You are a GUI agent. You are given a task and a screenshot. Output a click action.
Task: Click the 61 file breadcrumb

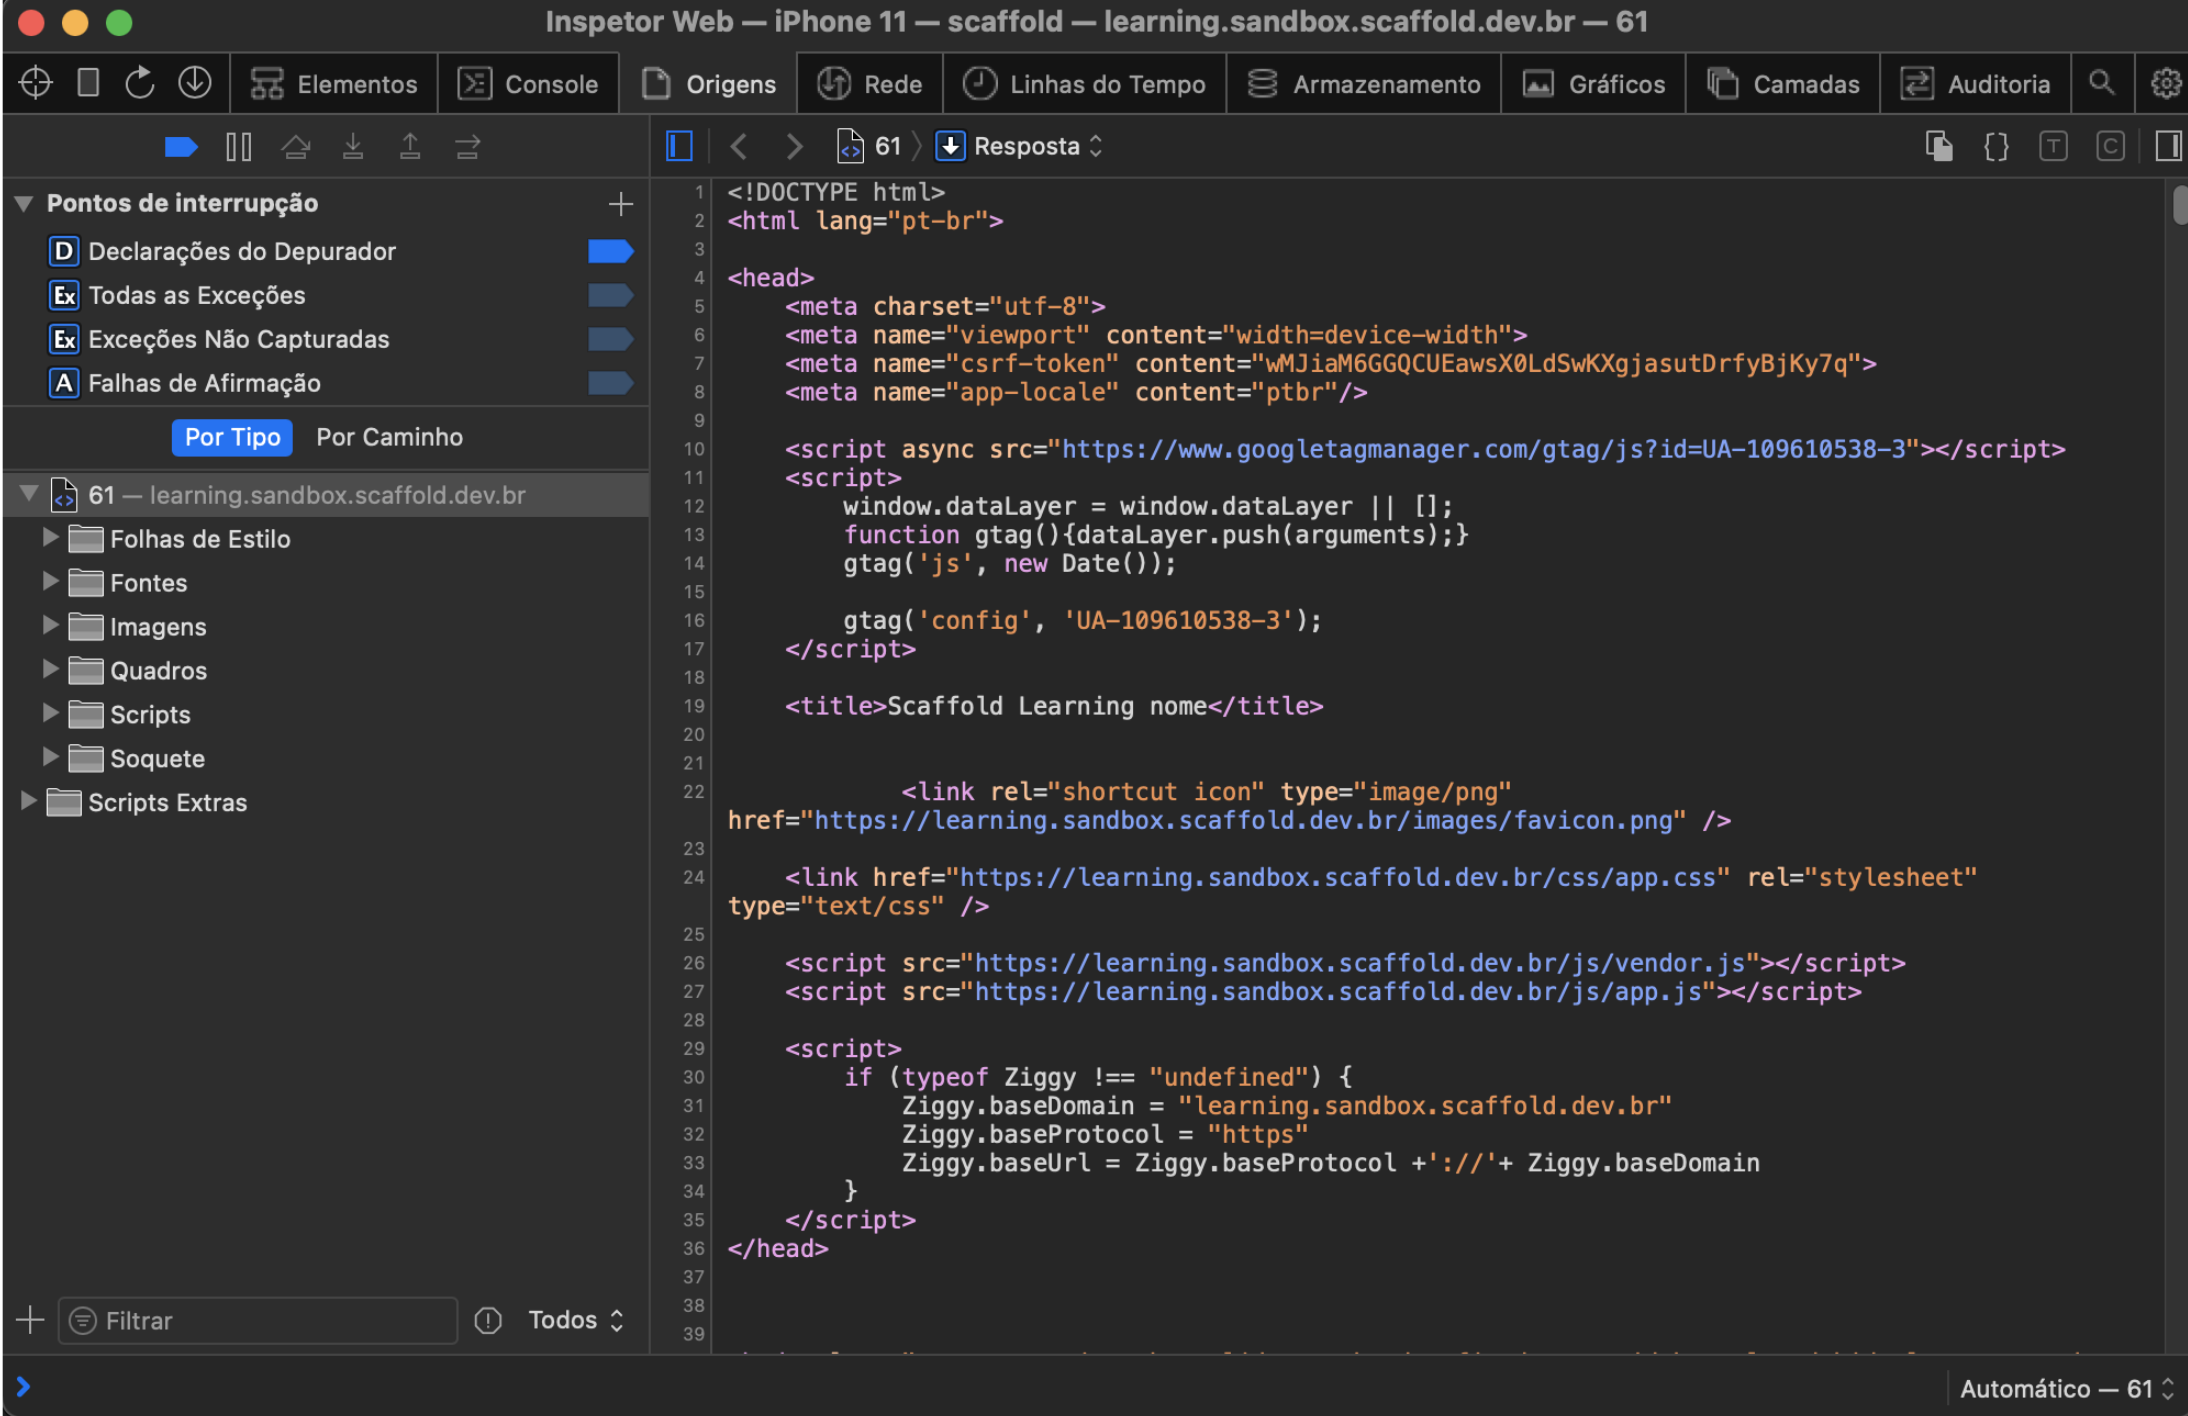click(x=869, y=147)
